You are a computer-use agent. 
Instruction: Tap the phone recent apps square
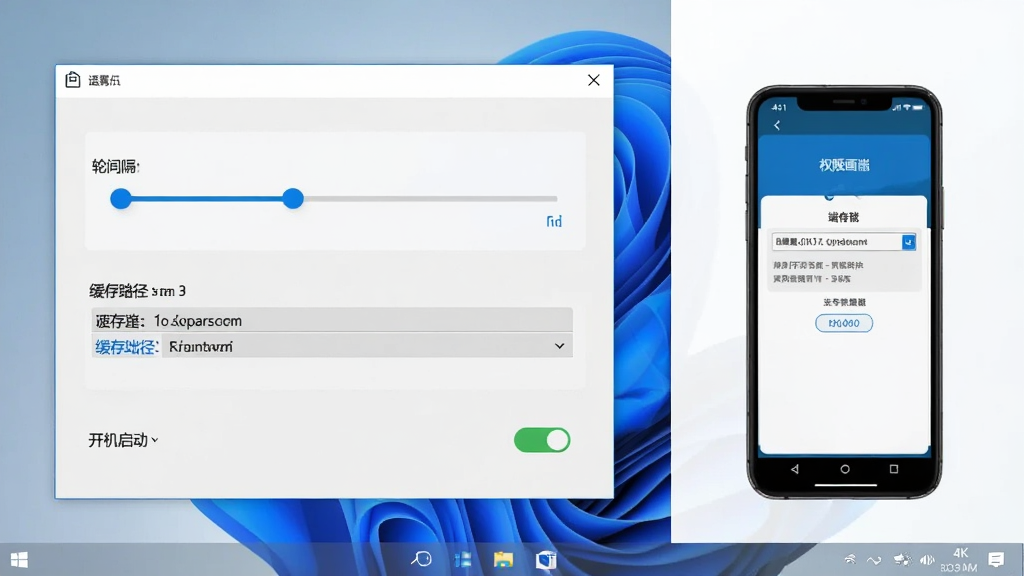pyautogui.click(x=894, y=469)
